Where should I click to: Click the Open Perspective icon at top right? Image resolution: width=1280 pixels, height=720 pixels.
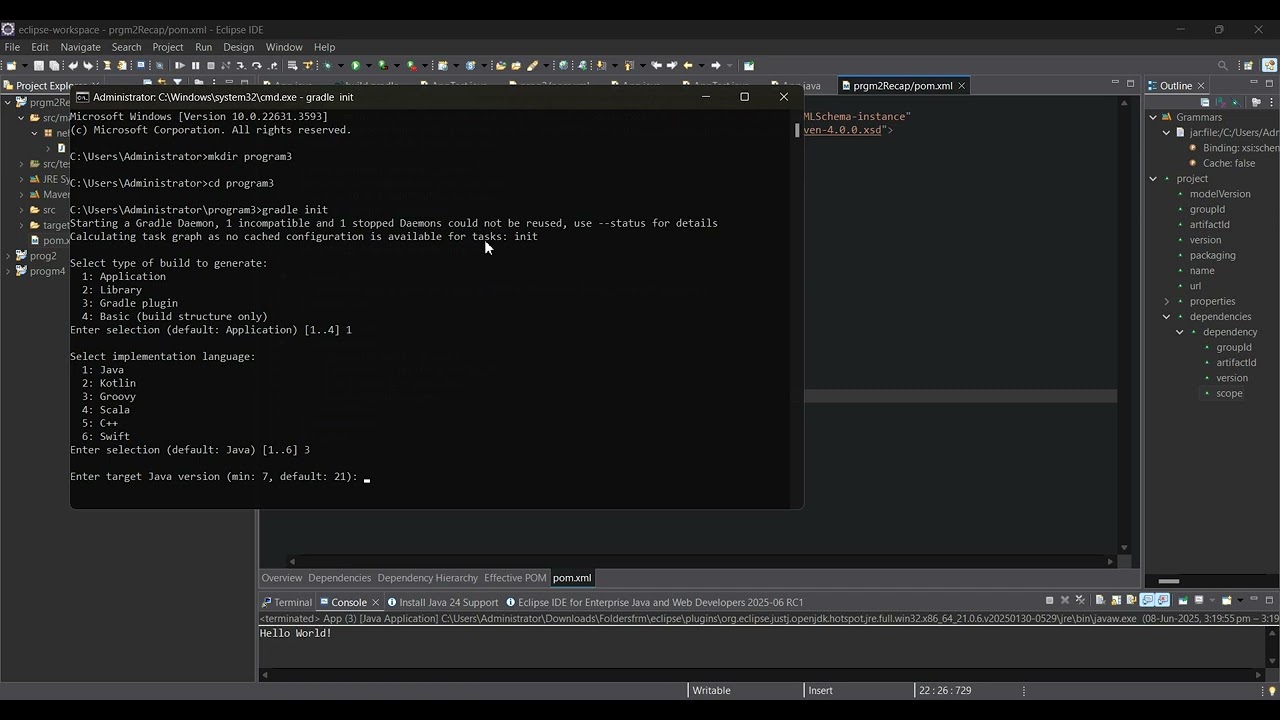[x=1248, y=65]
